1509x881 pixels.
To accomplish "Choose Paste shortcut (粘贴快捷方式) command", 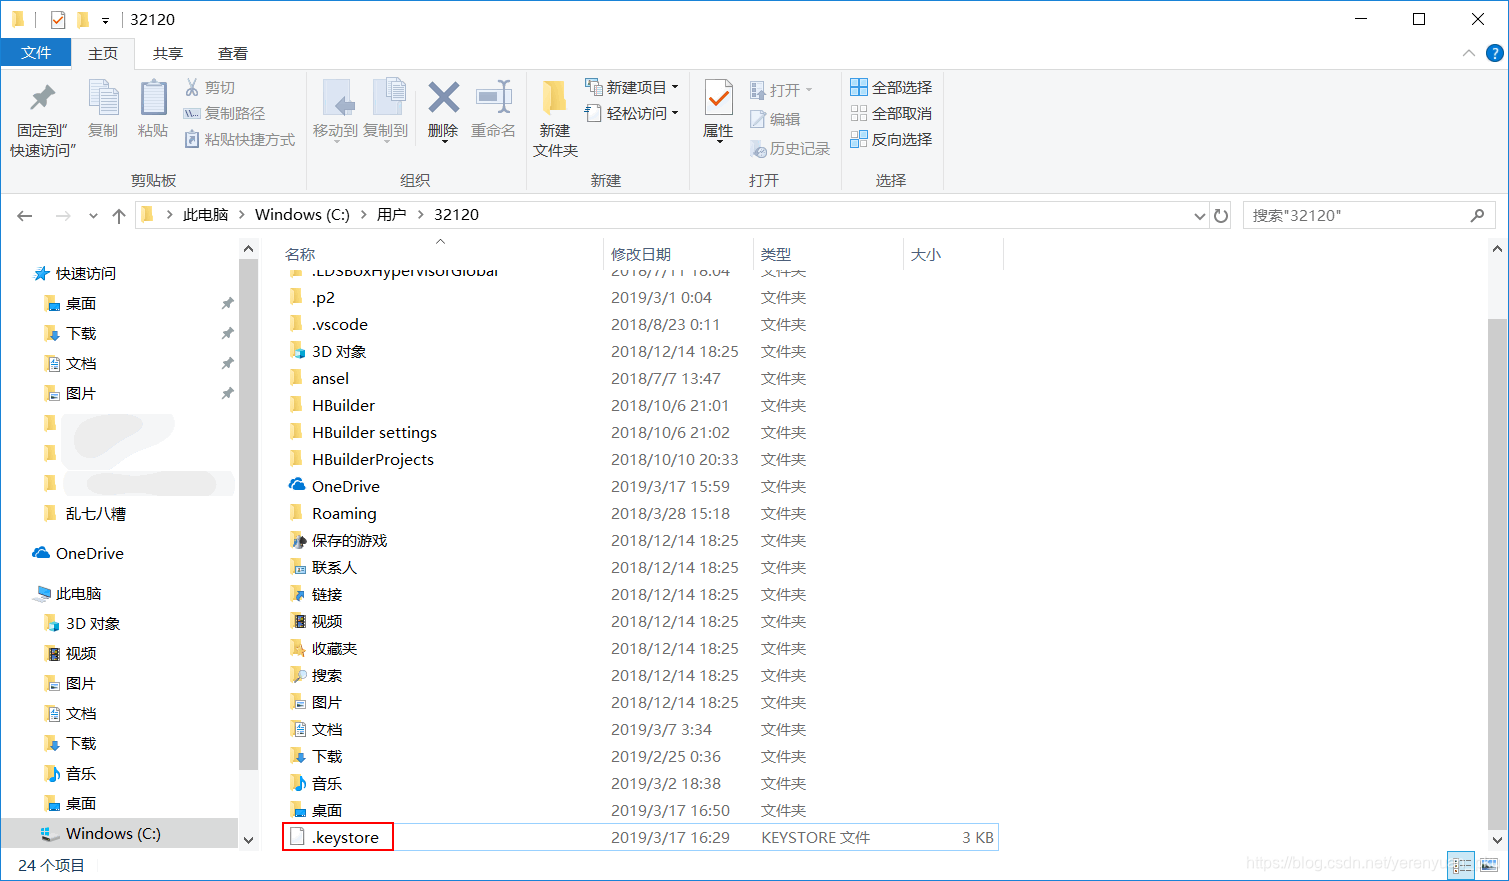I will (240, 139).
